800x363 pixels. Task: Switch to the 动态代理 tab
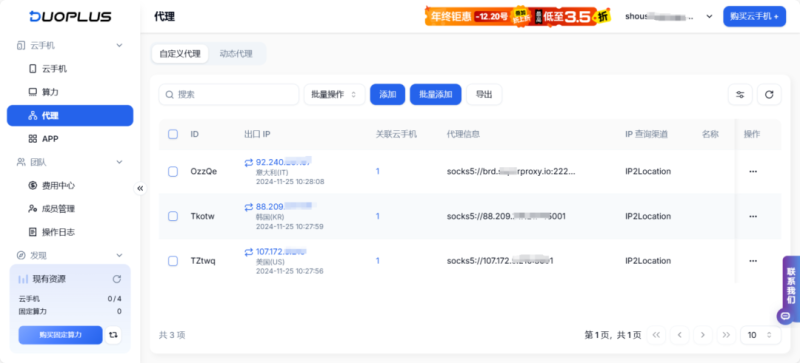236,54
